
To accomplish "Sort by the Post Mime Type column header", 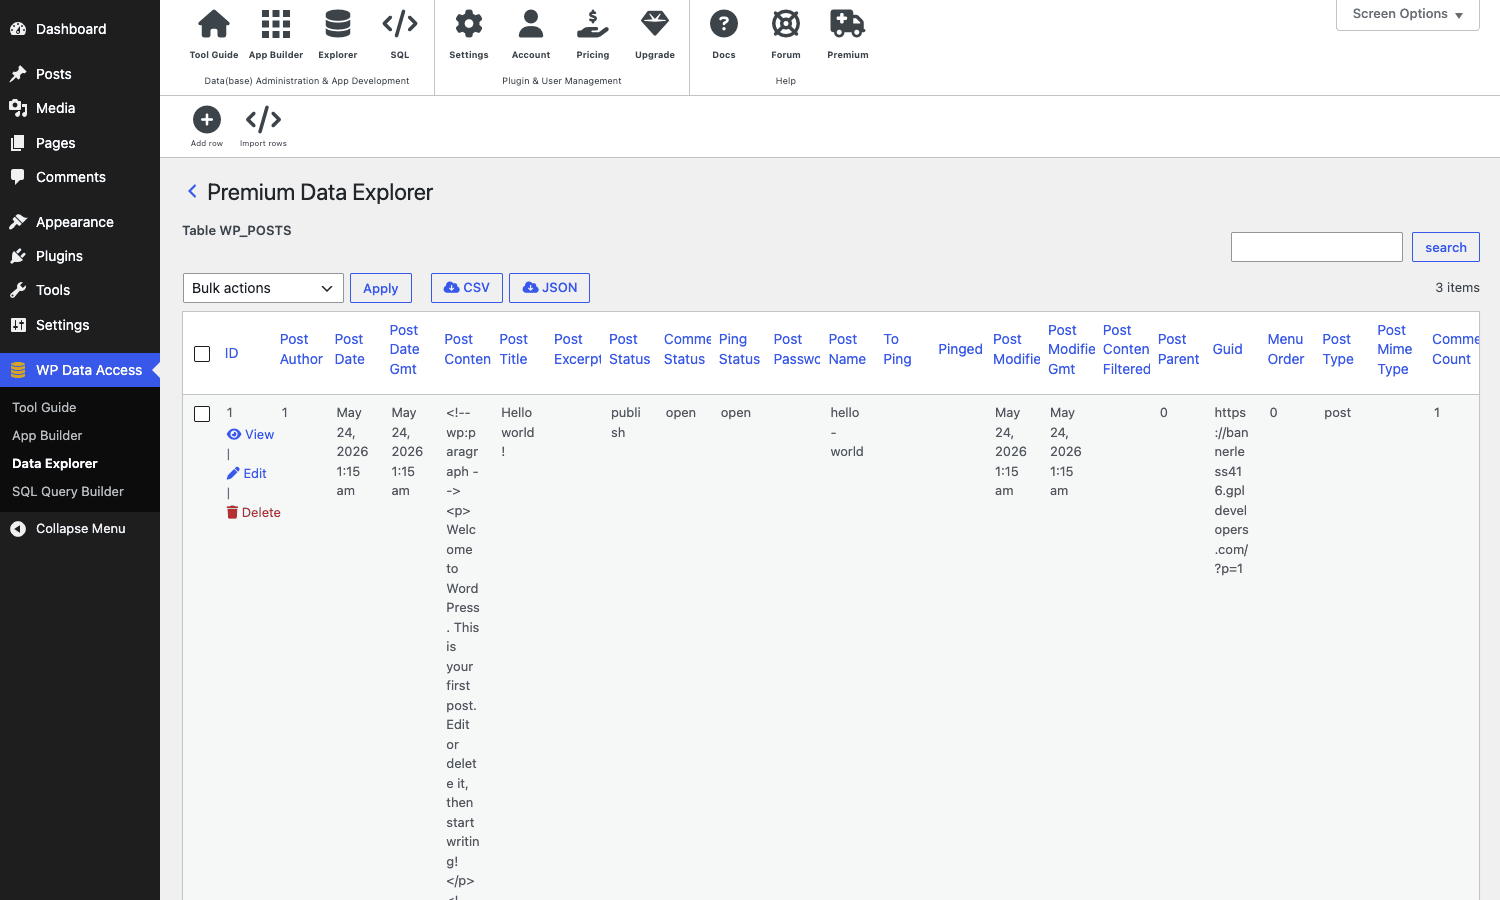I will [x=1395, y=349].
